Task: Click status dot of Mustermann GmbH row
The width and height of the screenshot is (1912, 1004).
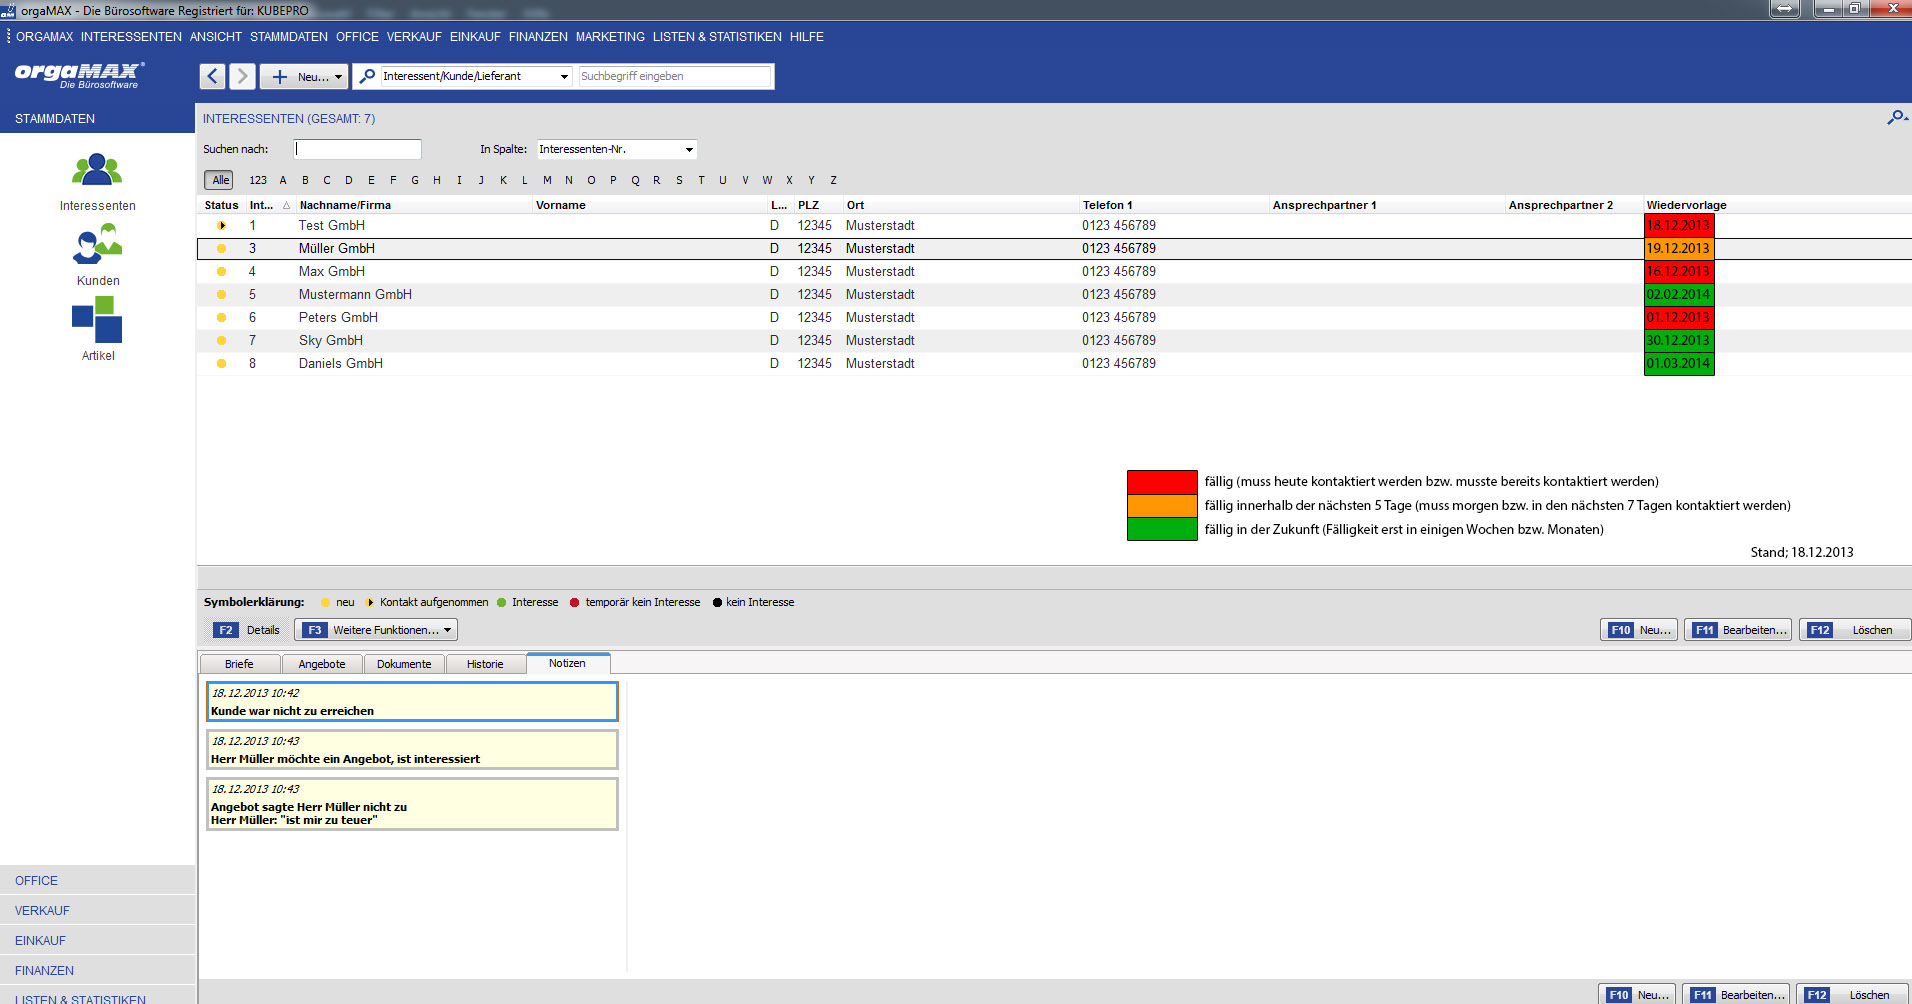Action: pos(222,295)
